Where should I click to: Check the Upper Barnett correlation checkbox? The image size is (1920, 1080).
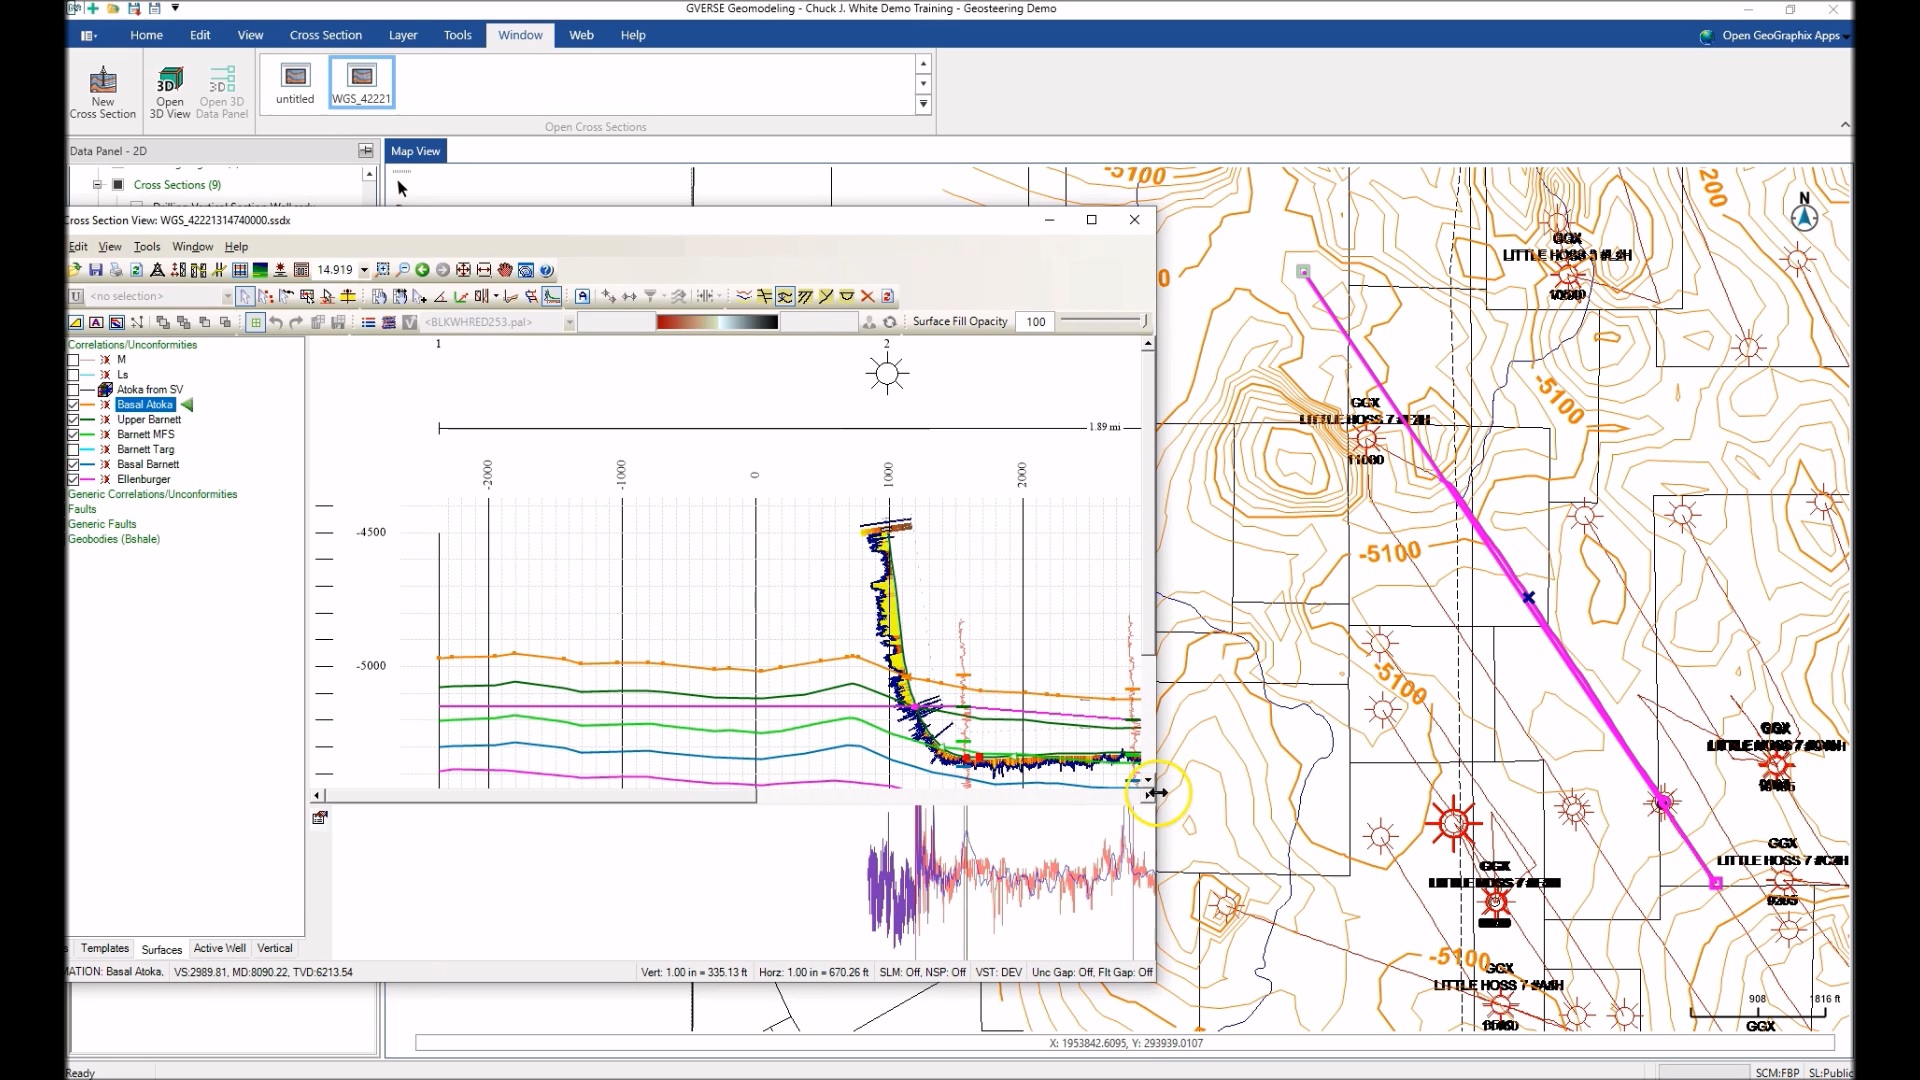[x=74, y=419]
